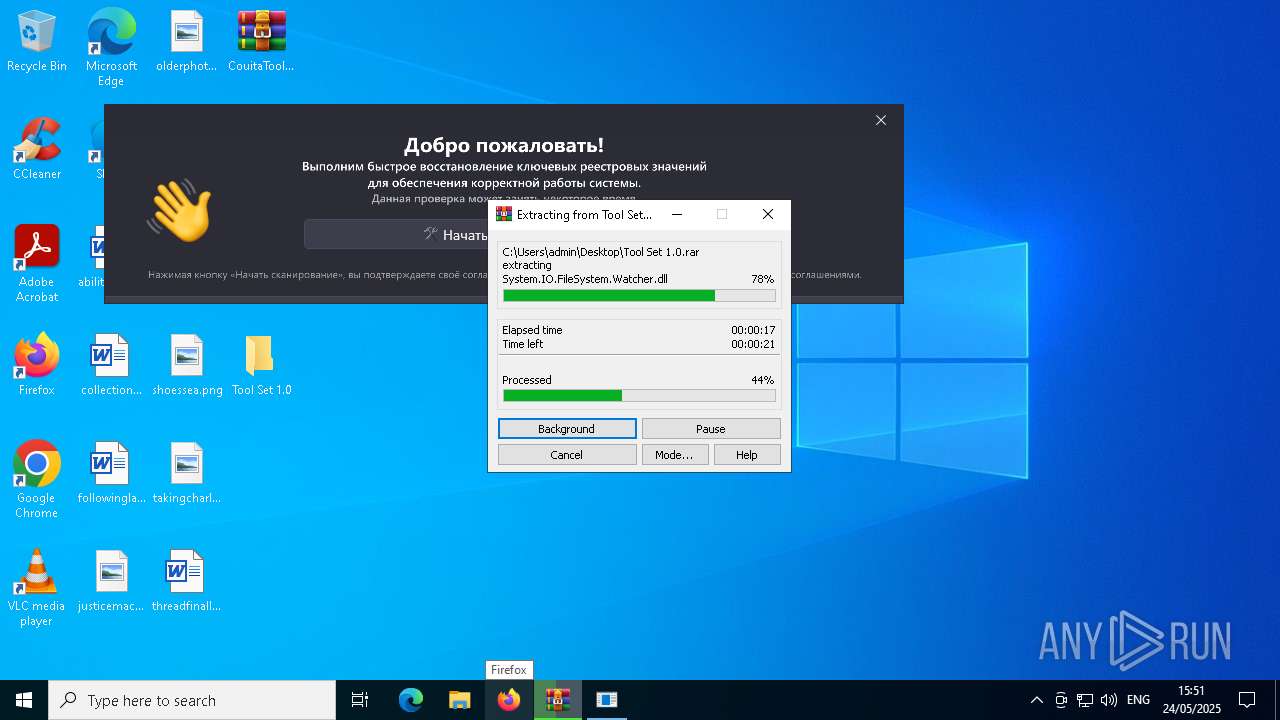Open Help in the extraction dialog
Image resolution: width=1280 pixels, height=720 pixels.
pos(747,455)
